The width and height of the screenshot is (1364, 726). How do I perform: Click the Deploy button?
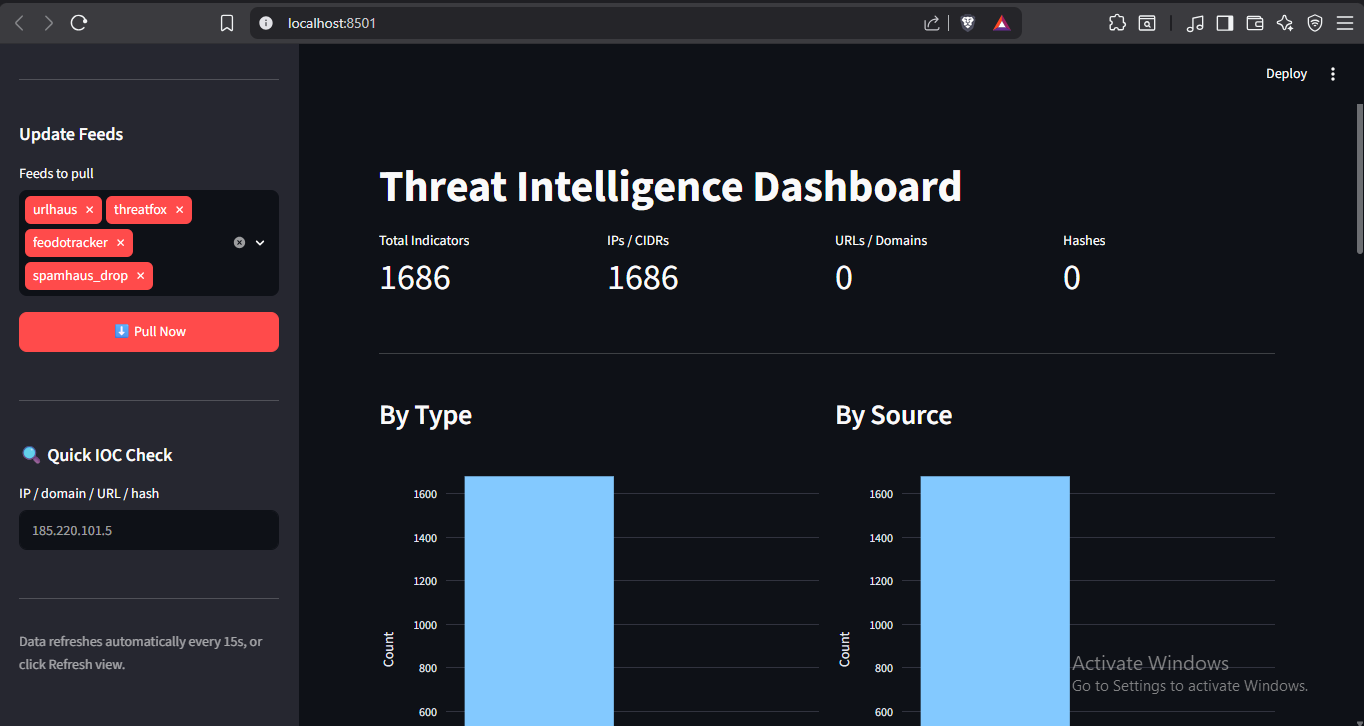click(x=1286, y=74)
